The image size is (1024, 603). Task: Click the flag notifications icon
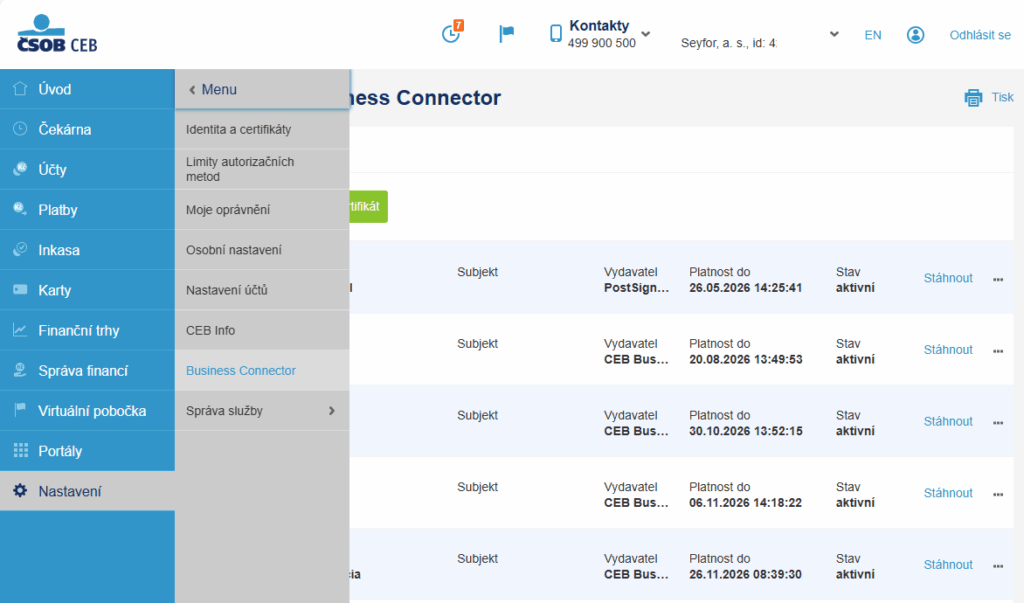[507, 34]
